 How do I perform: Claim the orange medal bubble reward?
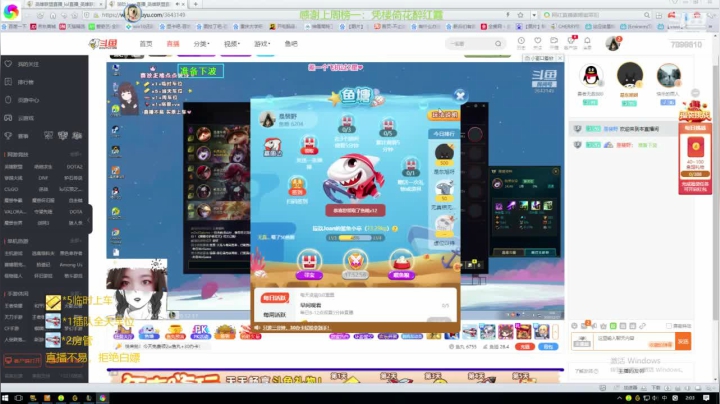pyautogui.click(x=297, y=186)
